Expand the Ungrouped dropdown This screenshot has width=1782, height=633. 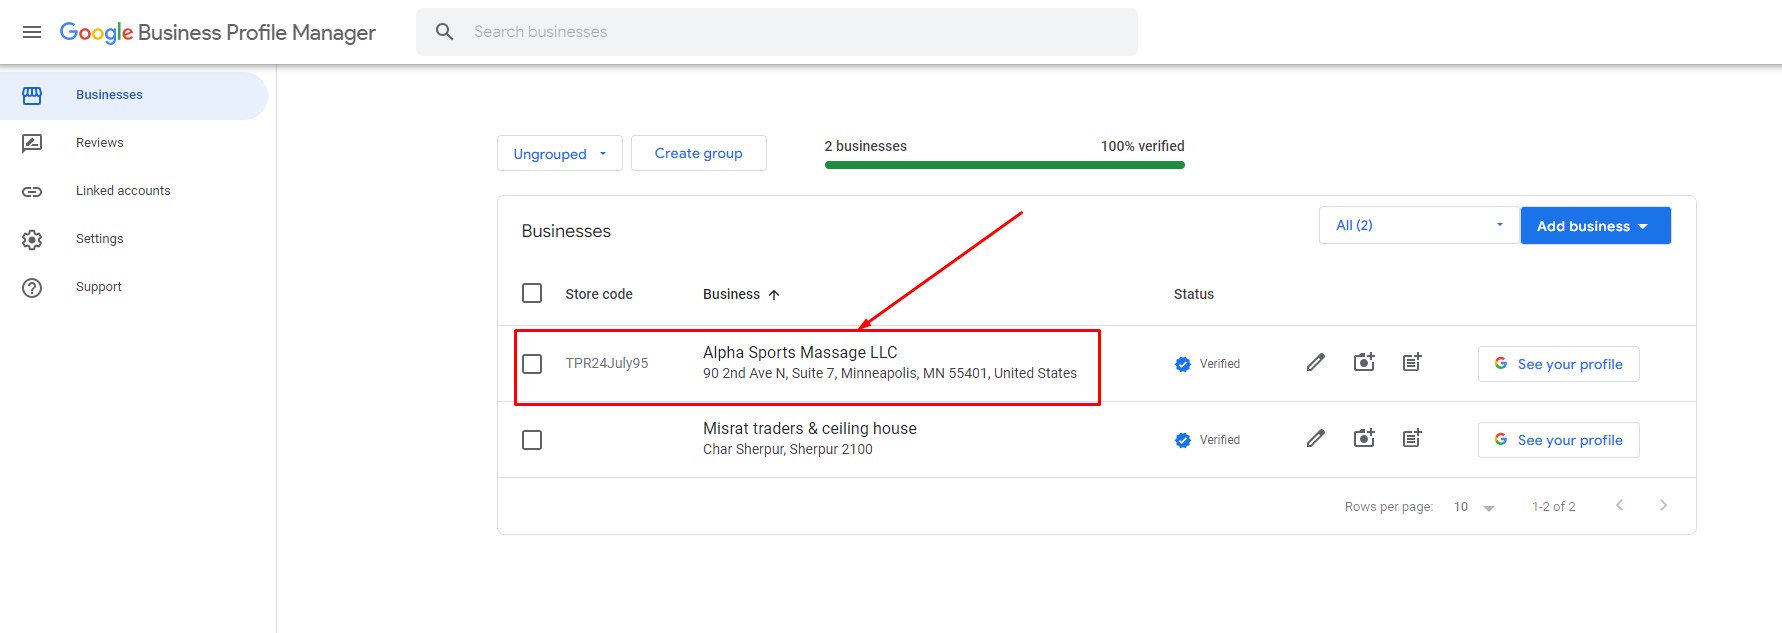559,154
